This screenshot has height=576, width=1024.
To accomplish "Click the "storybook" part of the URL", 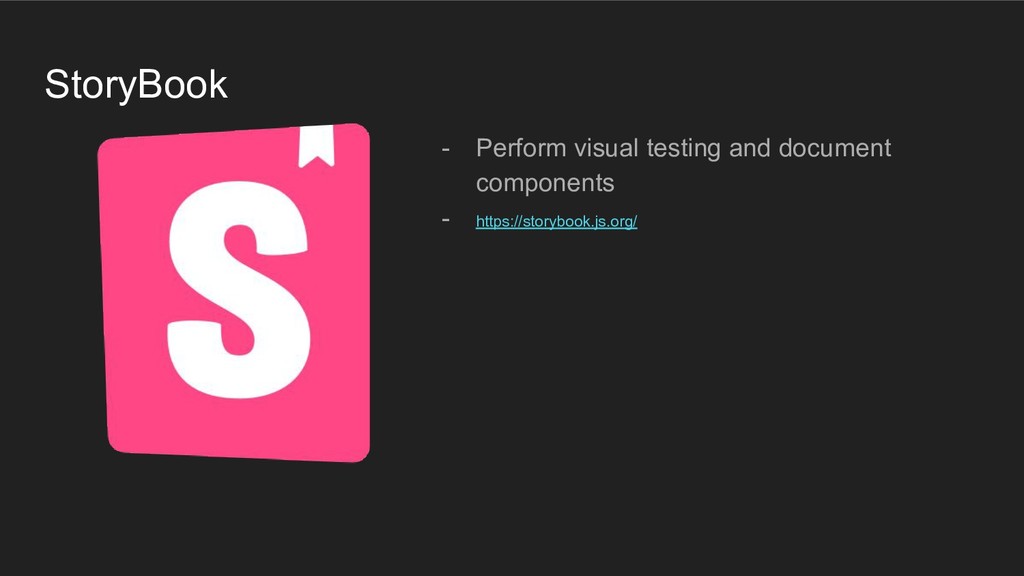I will [x=551, y=222].
